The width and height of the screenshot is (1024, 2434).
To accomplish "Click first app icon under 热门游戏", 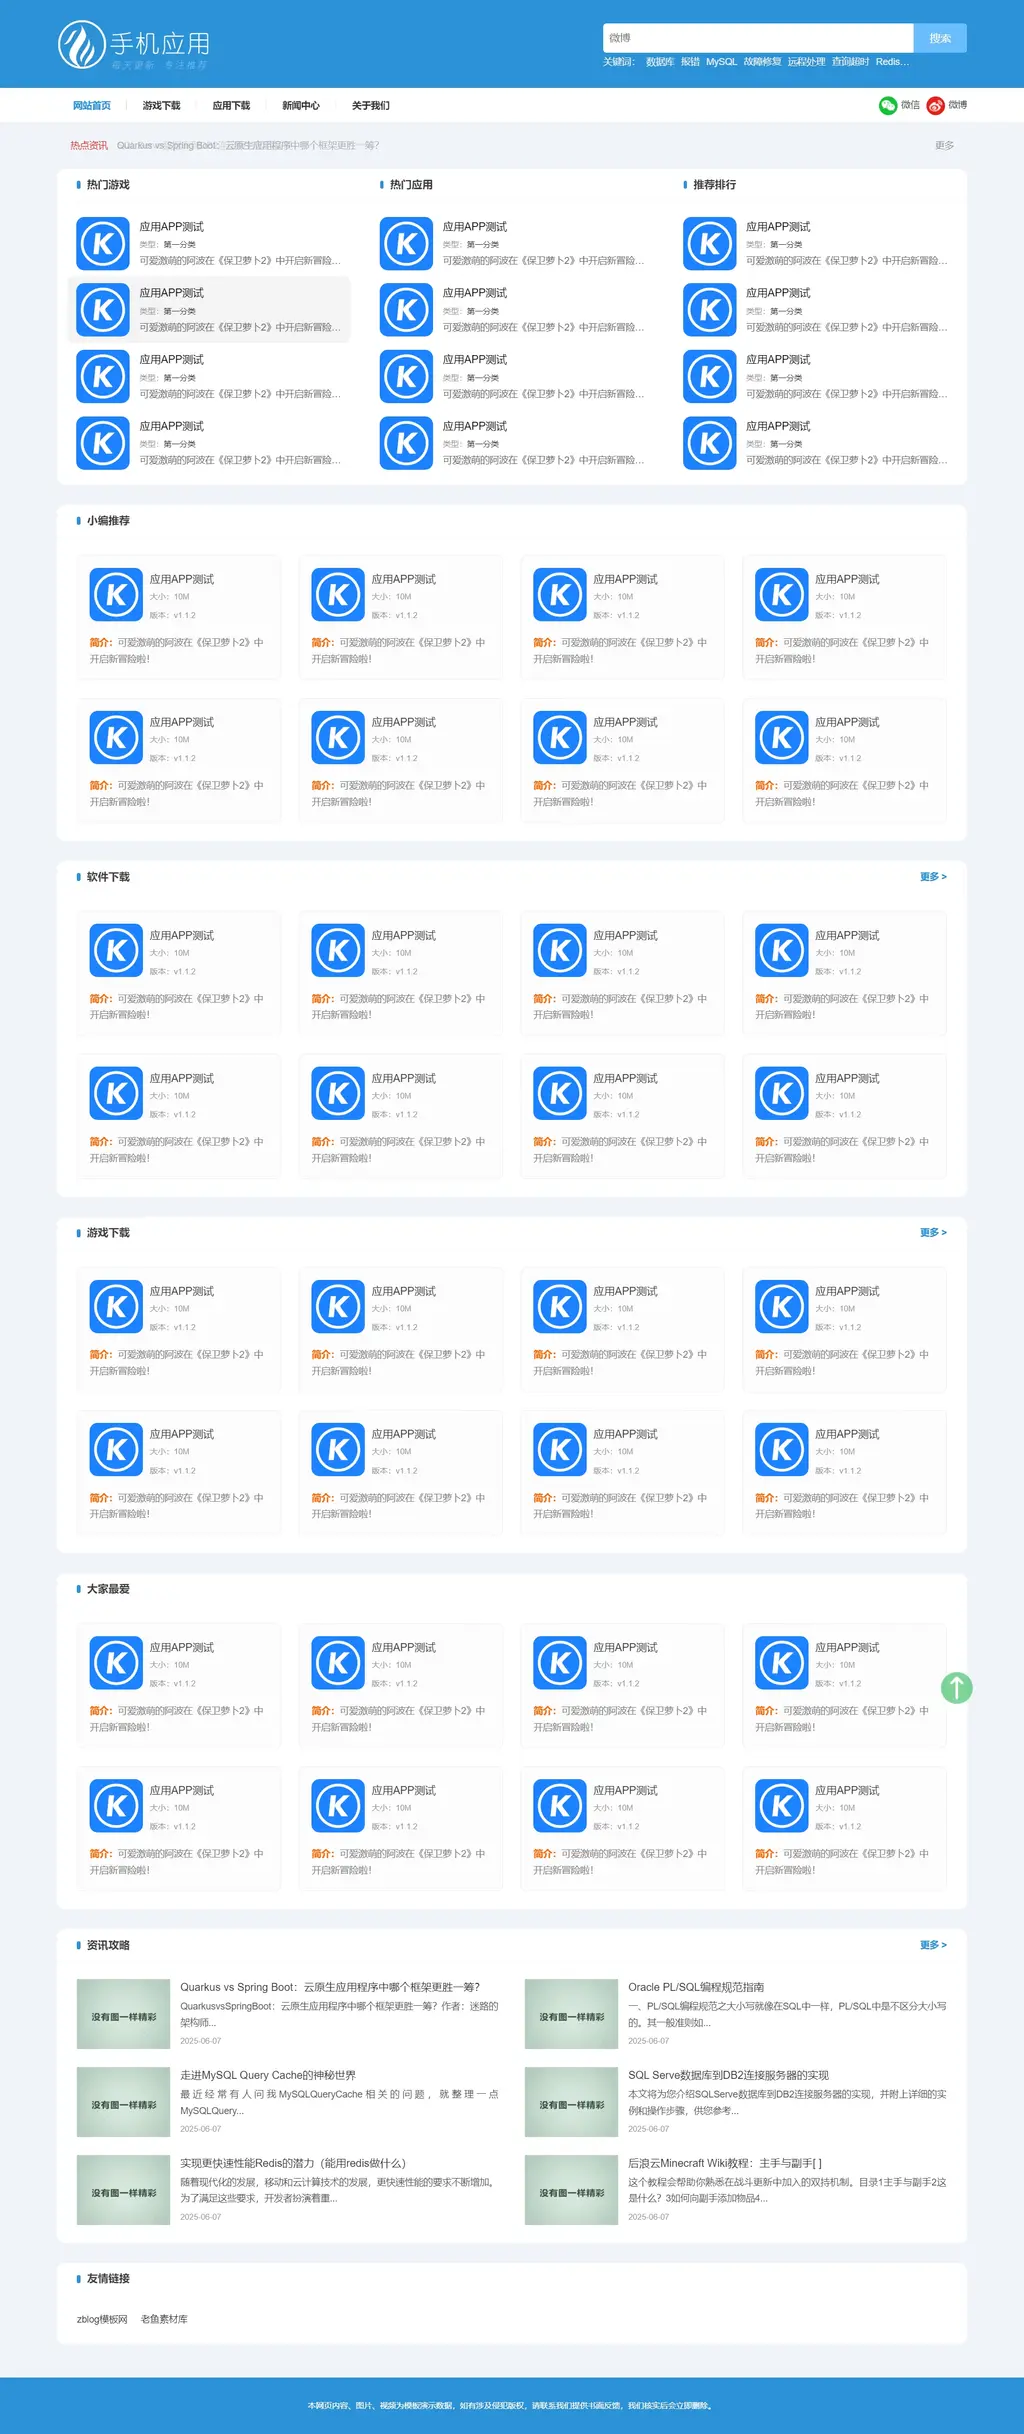I will [x=103, y=244].
